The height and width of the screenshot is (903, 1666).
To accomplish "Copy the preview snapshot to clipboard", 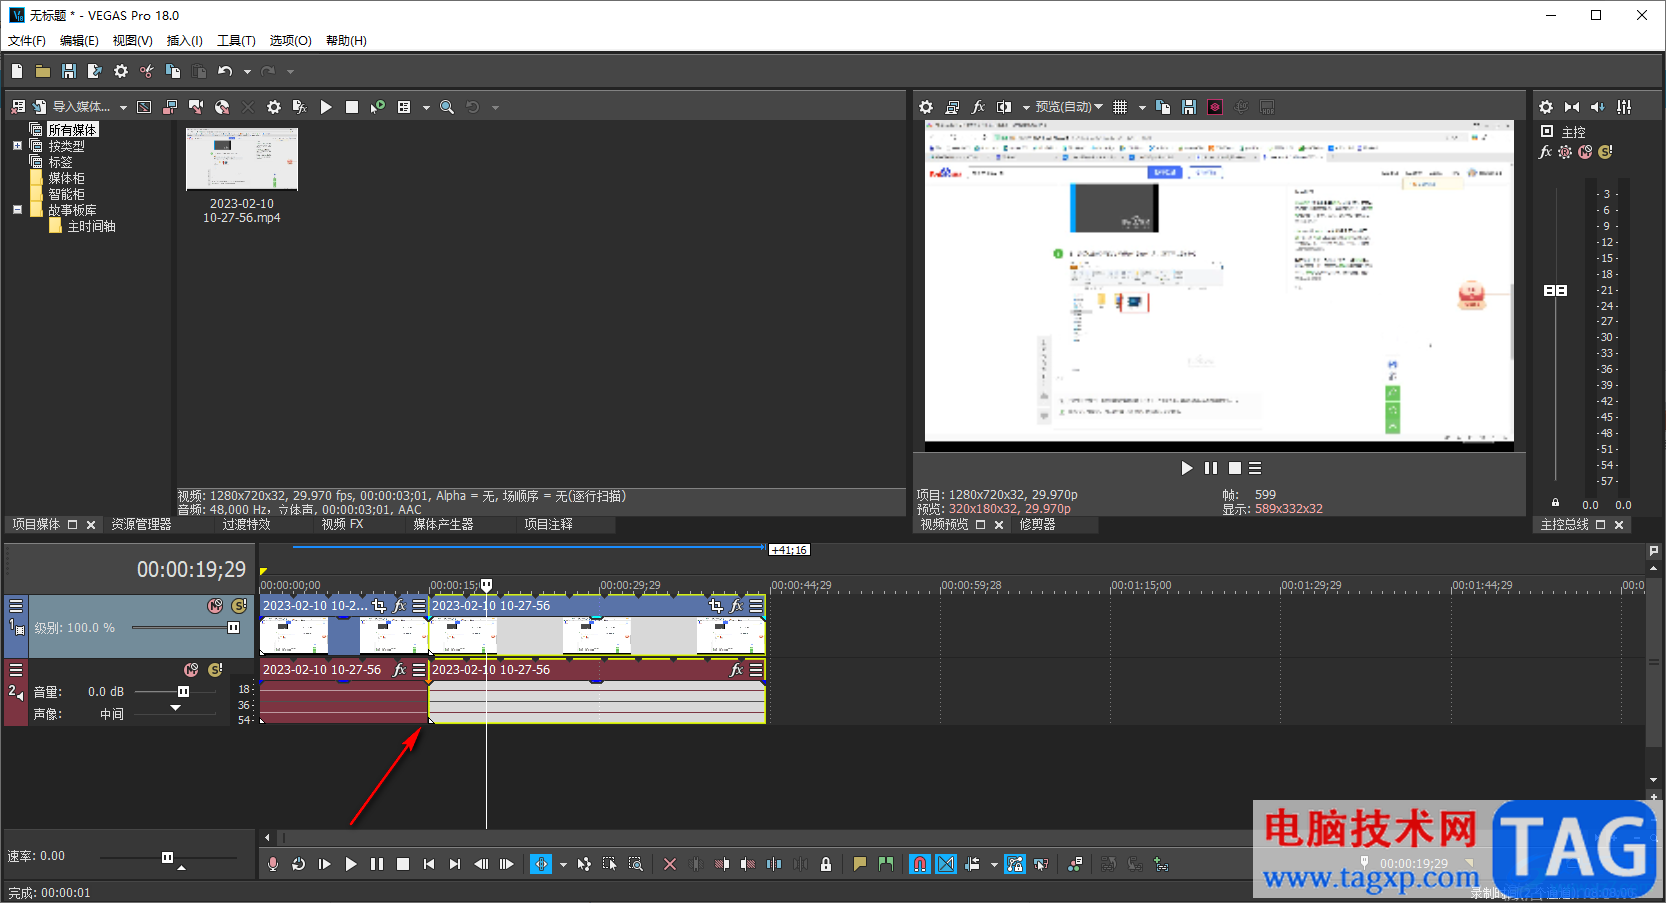I will (x=1163, y=107).
